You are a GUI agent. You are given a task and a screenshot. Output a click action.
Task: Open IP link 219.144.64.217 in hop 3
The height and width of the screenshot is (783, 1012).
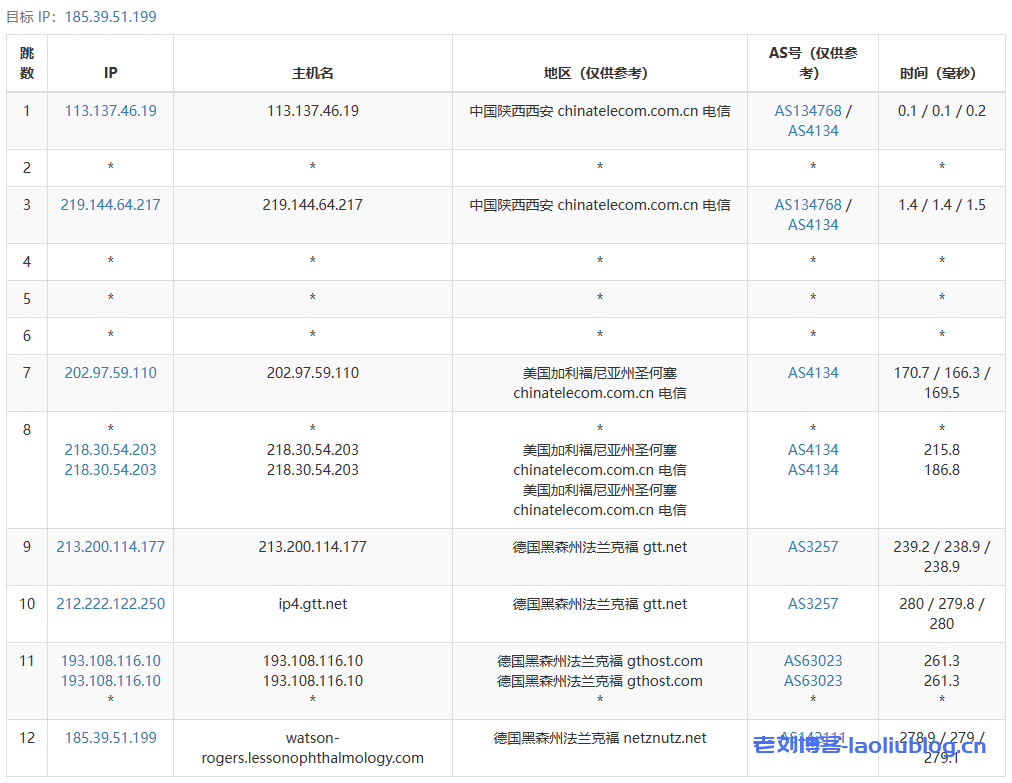pos(110,205)
